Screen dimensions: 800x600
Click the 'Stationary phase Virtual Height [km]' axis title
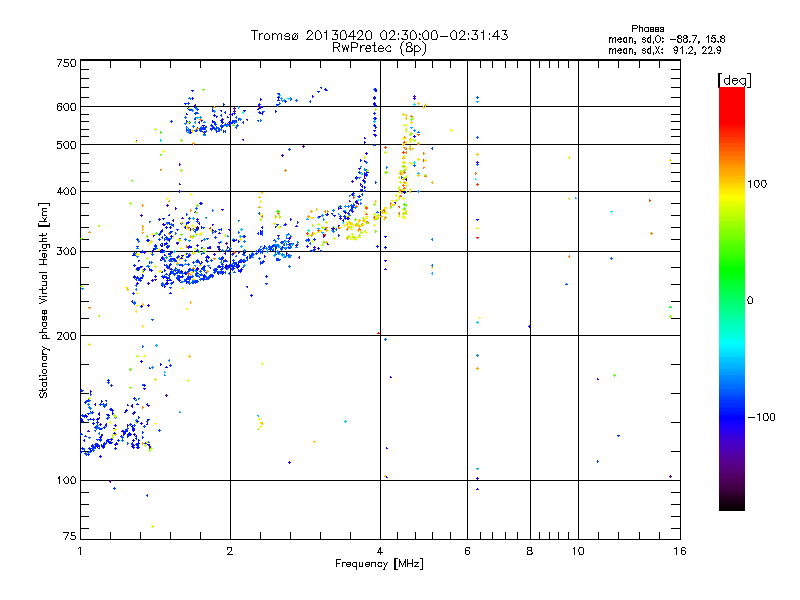click(44, 301)
